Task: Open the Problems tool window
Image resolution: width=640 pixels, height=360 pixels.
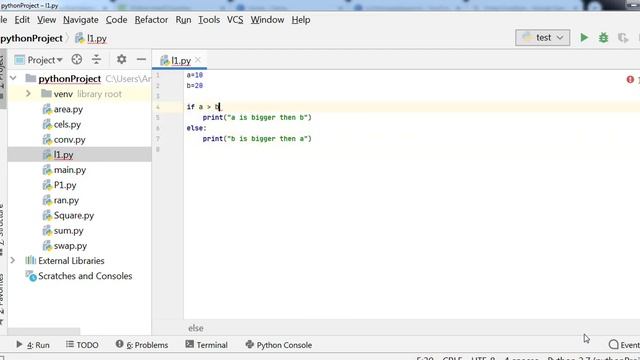Action: click(x=142, y=345)
